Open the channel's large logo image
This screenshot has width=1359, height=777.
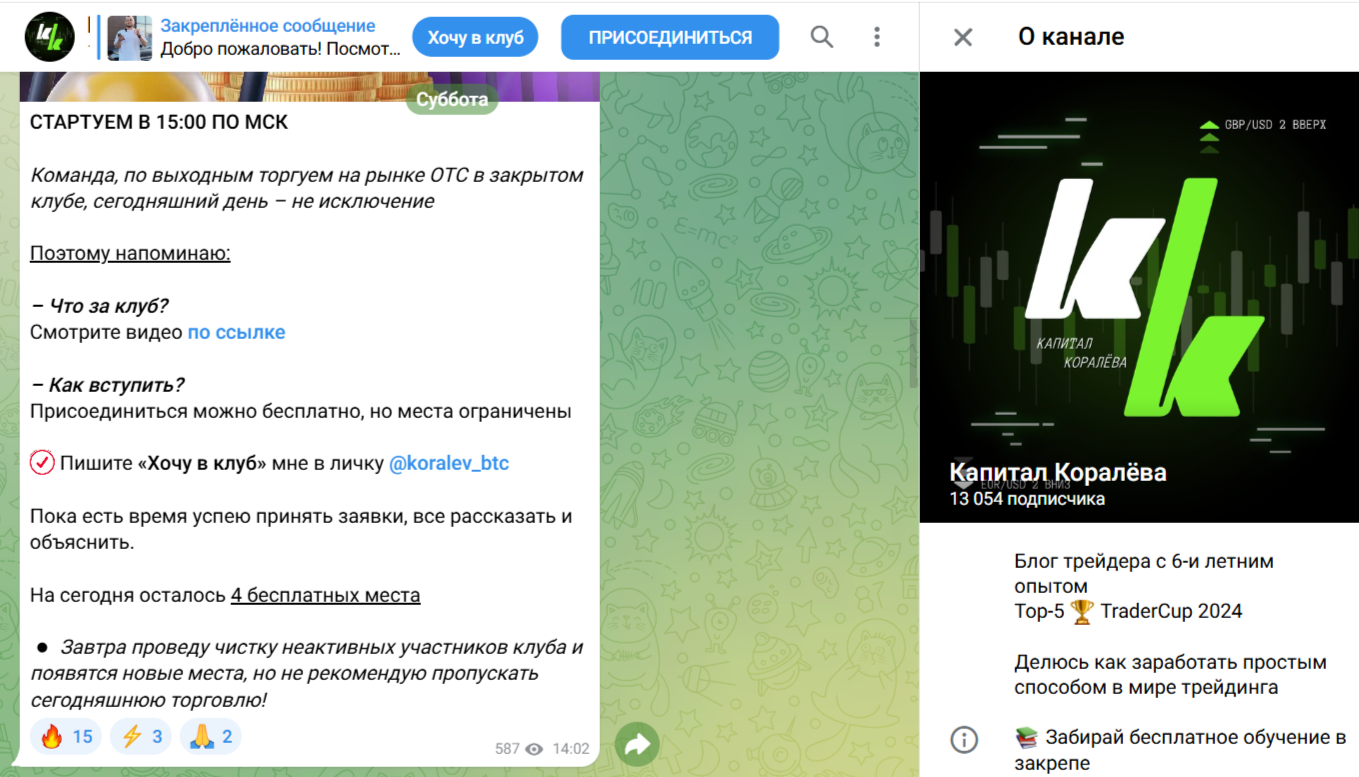coord(1139,297)
